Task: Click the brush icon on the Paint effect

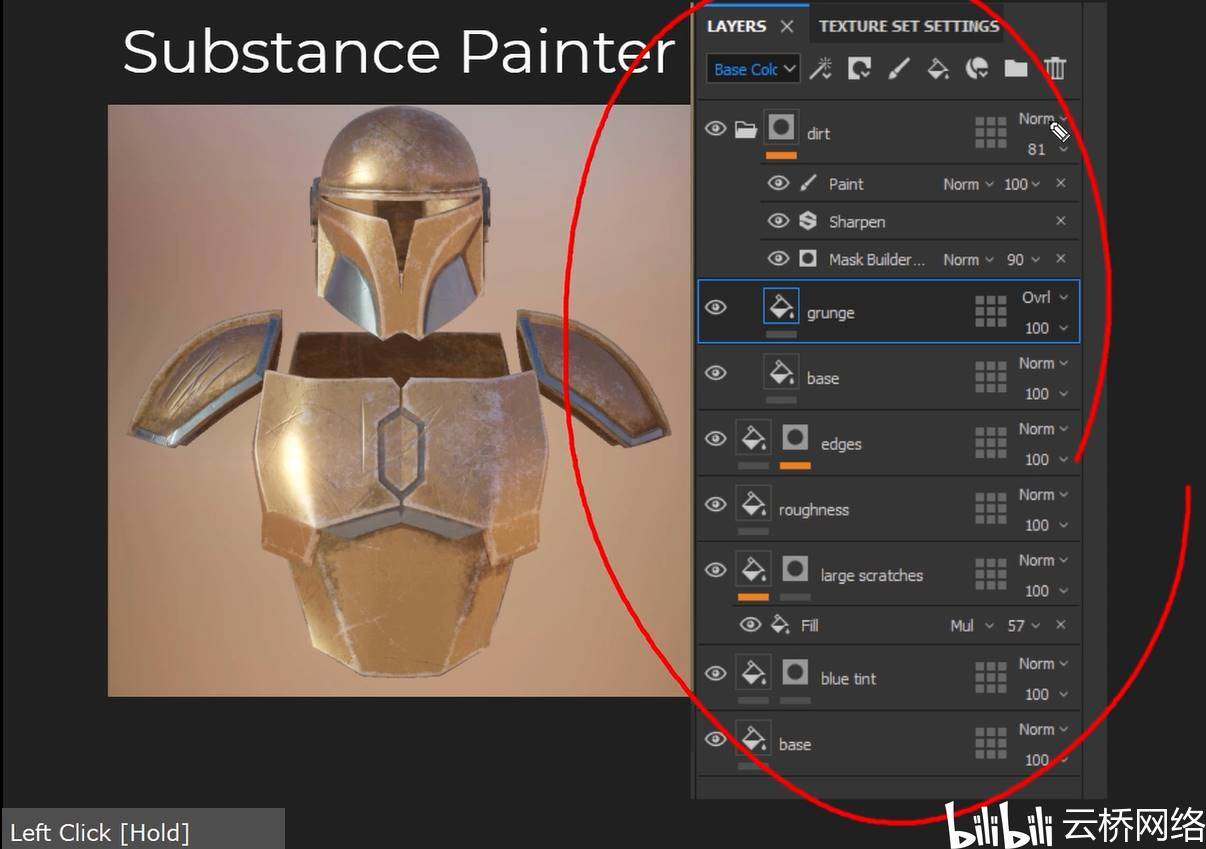Action: (x=808, y=183)
